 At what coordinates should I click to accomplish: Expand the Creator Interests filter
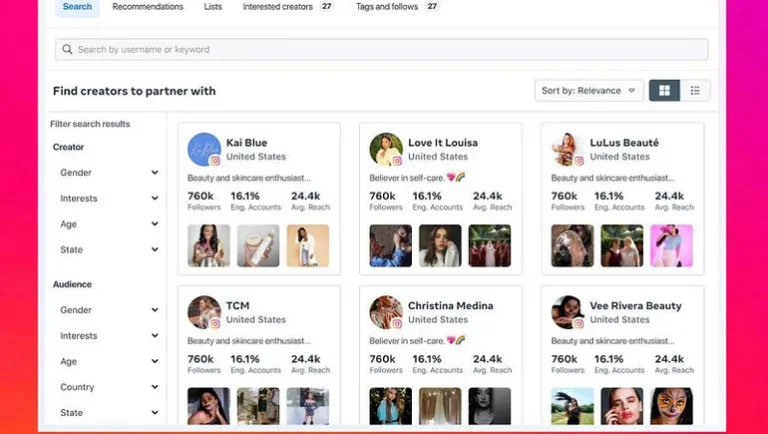click(108, 198)
